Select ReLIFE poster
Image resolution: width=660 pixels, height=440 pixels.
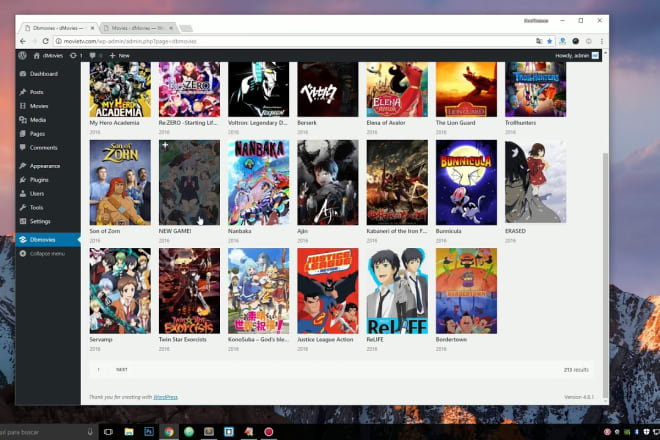click(397, 291)
